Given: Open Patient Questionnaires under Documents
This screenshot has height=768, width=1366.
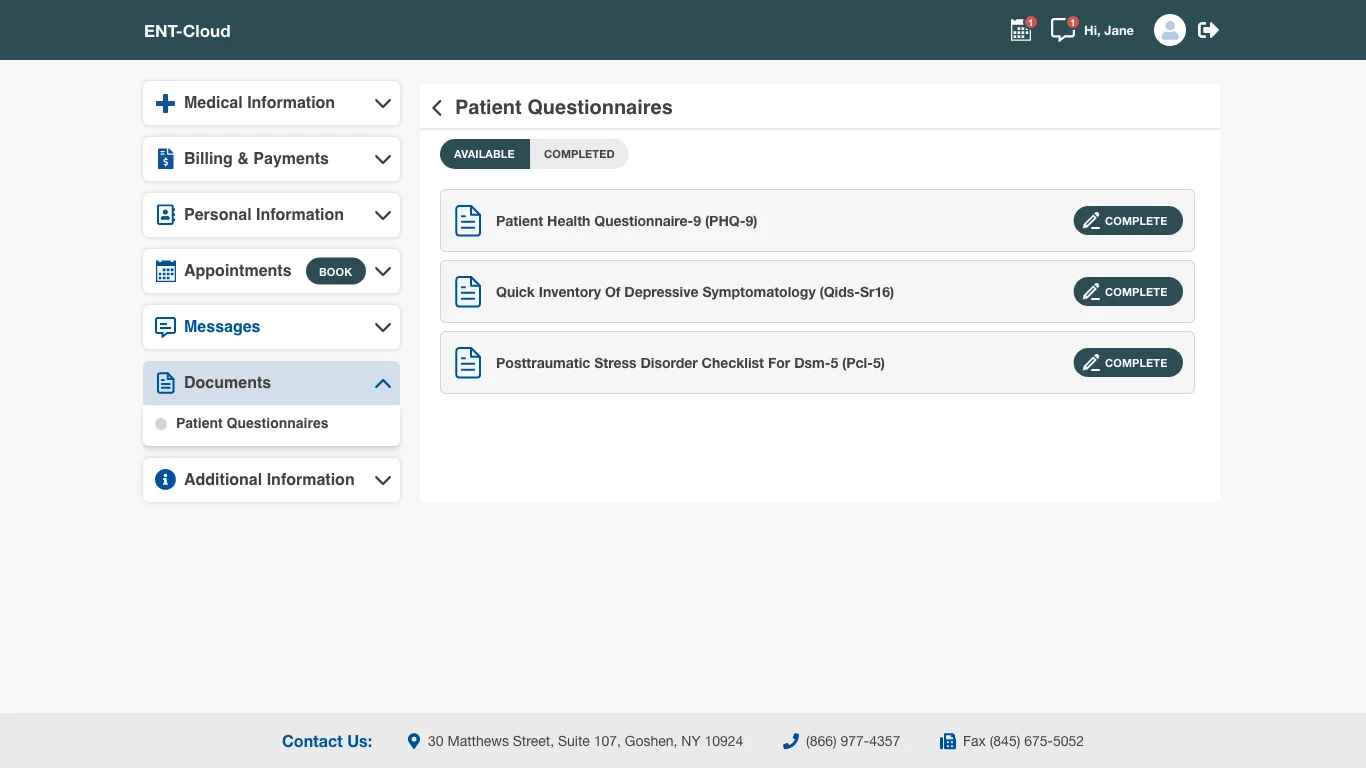Looking at the screenshot, I should coord(252,423).
